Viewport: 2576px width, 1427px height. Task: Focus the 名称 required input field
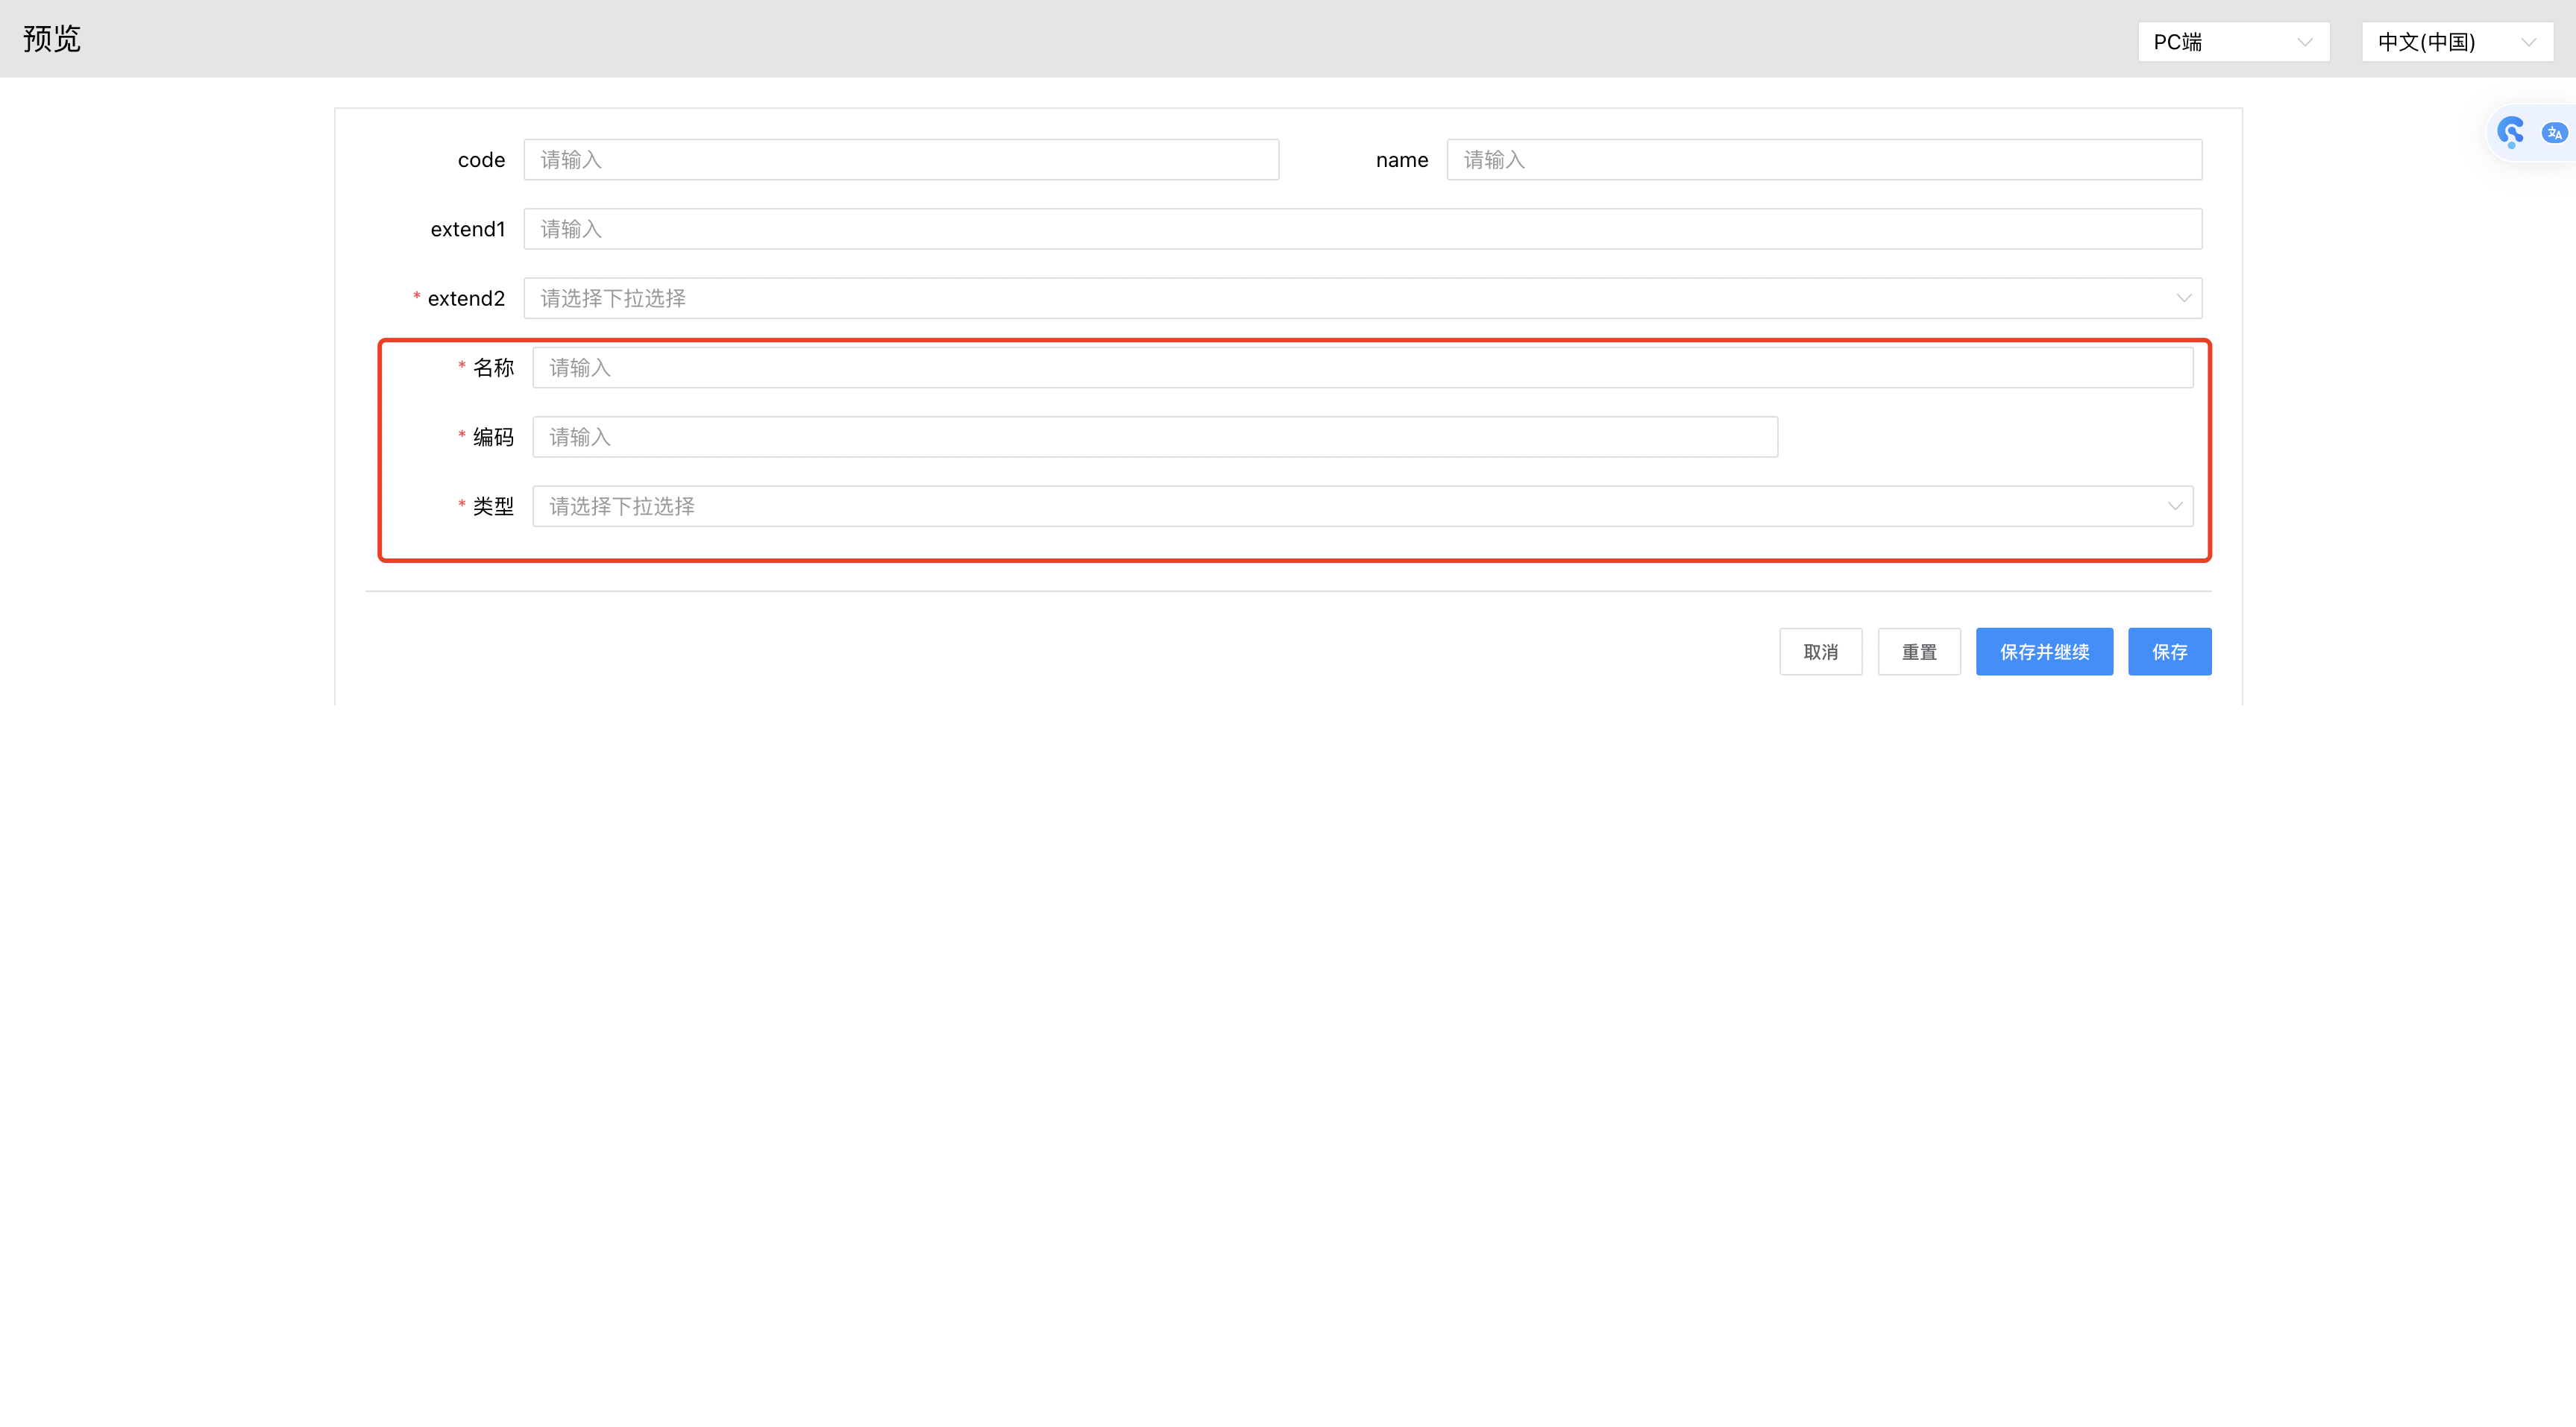click(1361, 368)
